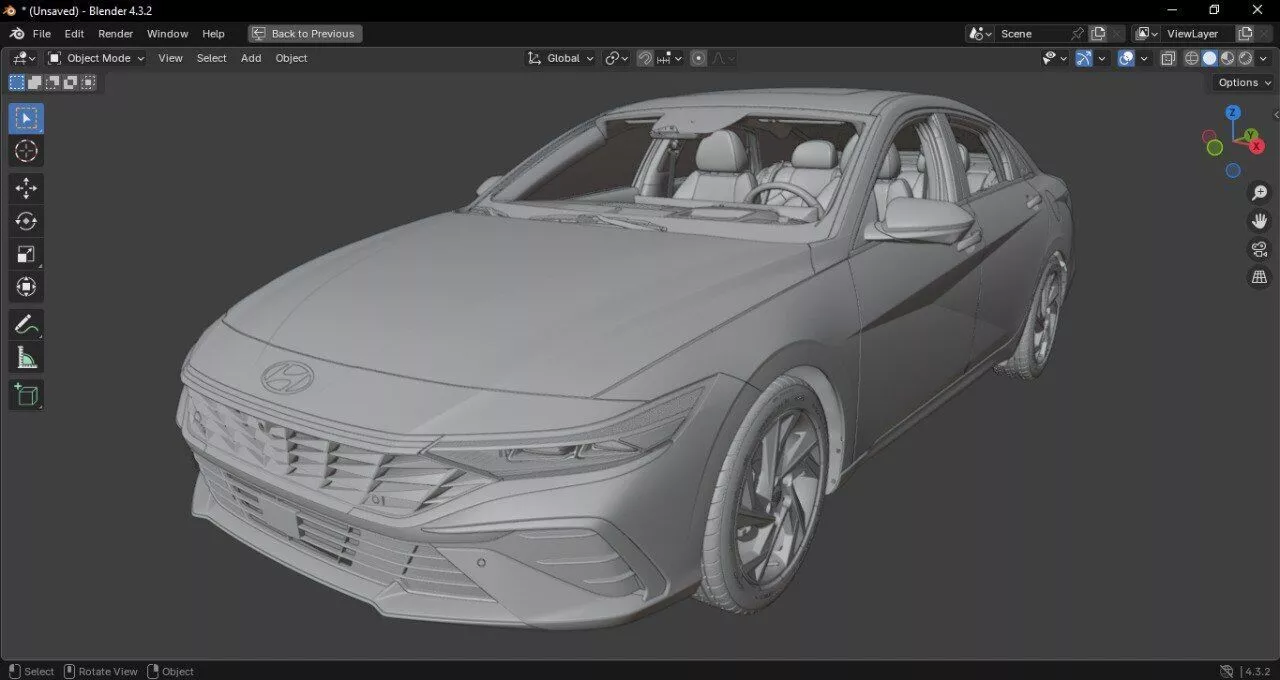Screen dimensions: 1280x680
Task: Set selection mode to Extend
Action: click(35, 83)
